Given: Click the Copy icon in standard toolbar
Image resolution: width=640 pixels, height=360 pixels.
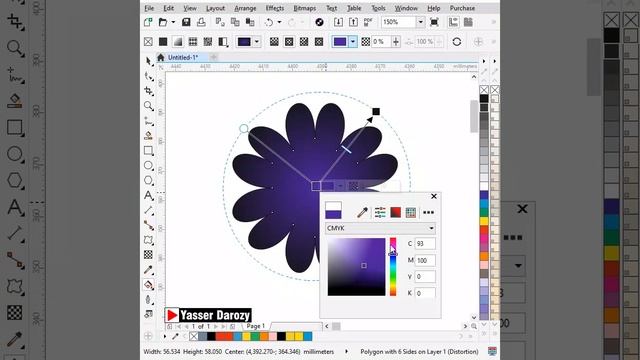Looking at the screenshot, I should point(235,22).
